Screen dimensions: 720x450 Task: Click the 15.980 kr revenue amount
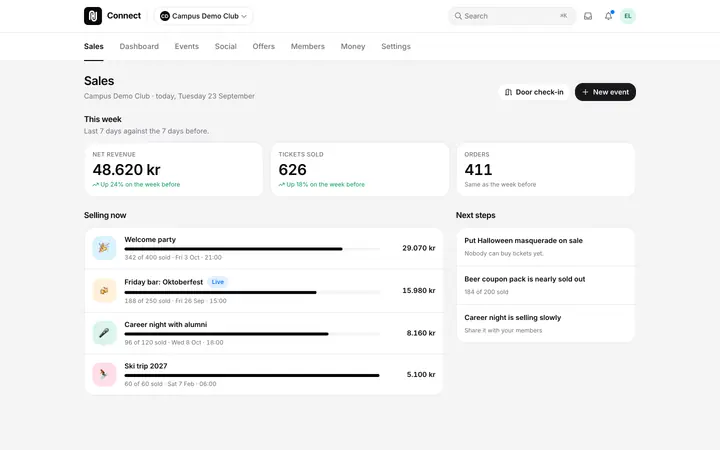[x=419, y=291]
